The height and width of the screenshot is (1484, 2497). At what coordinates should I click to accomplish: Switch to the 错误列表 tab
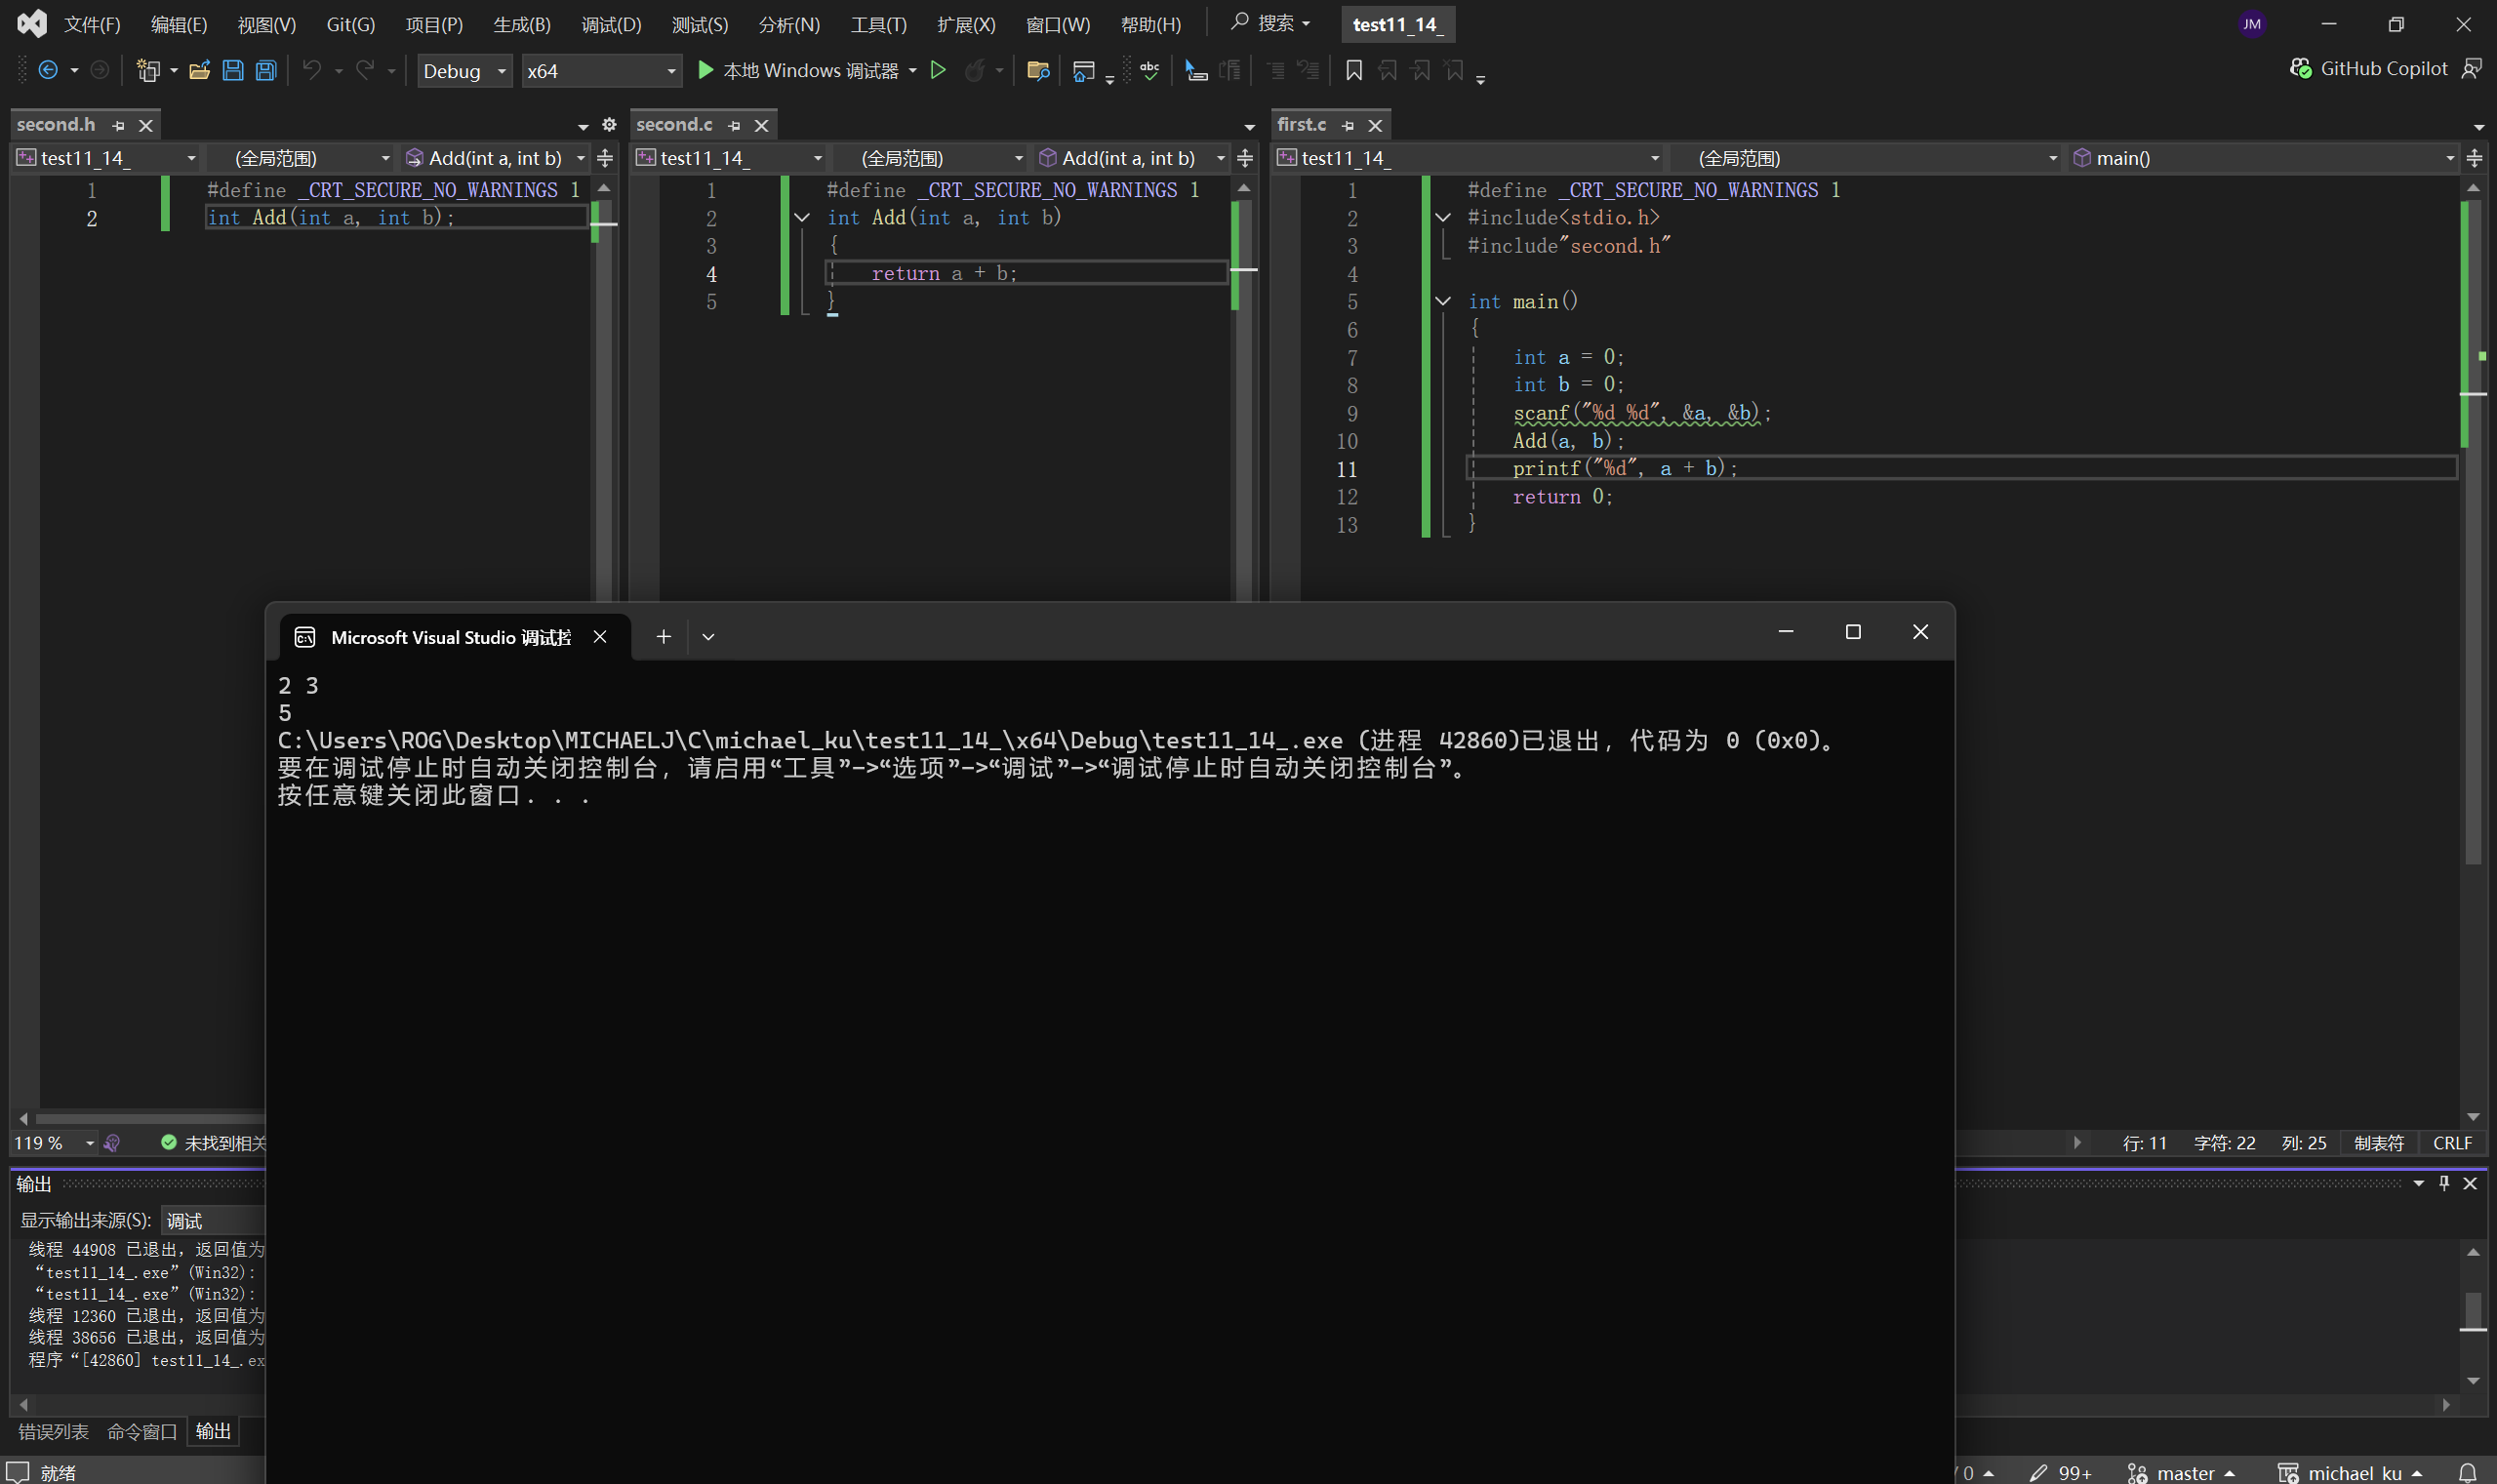coord(53,1431)
